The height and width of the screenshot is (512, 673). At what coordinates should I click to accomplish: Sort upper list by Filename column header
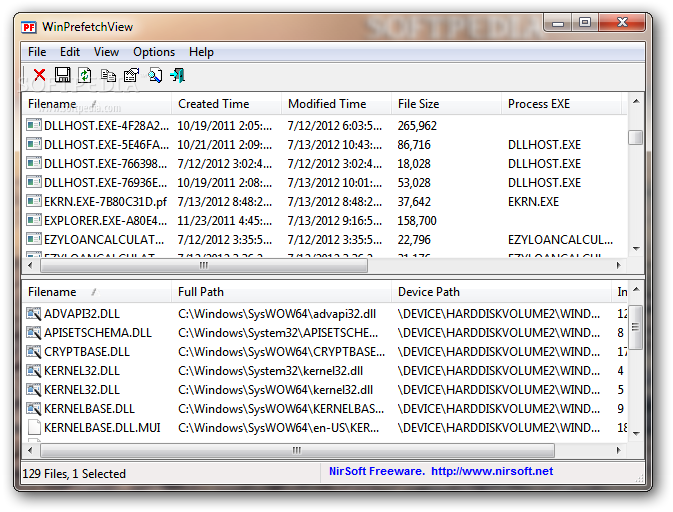97,104
